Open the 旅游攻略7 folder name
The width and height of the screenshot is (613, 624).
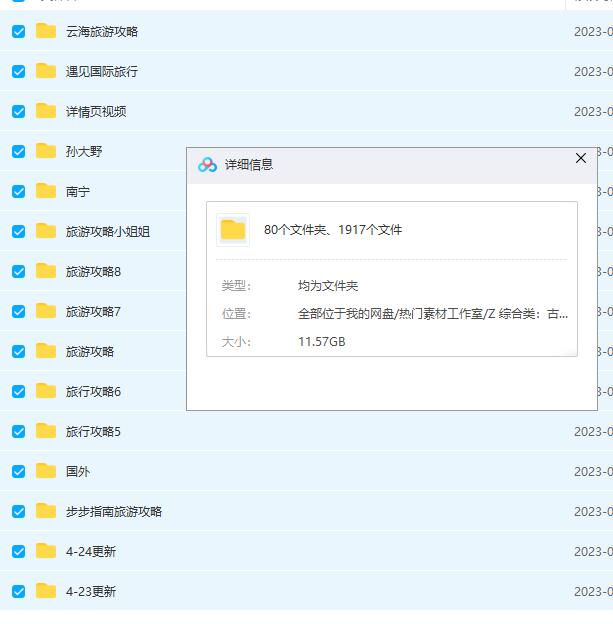pyautogui.click(x=93, y=311)
